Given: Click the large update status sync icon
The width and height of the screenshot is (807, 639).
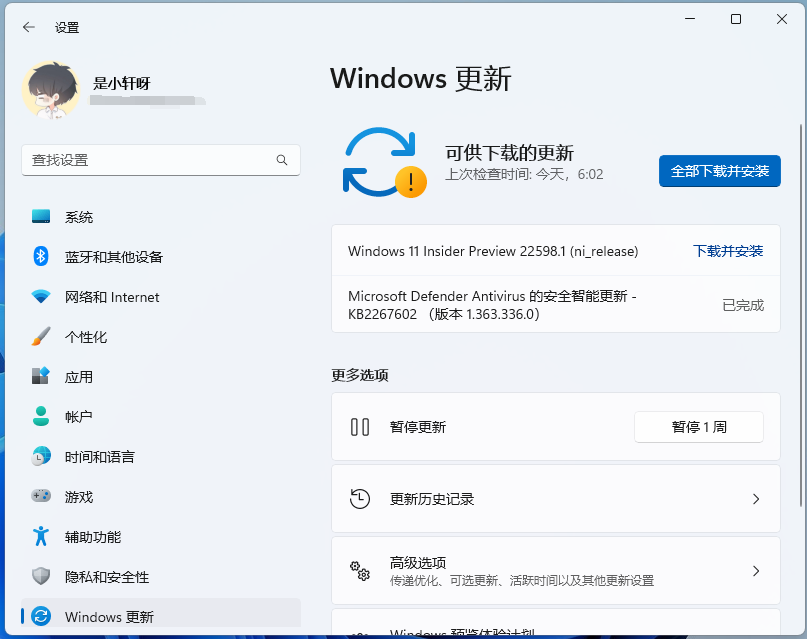Looking at the screenshot, I should coord(383,163).
